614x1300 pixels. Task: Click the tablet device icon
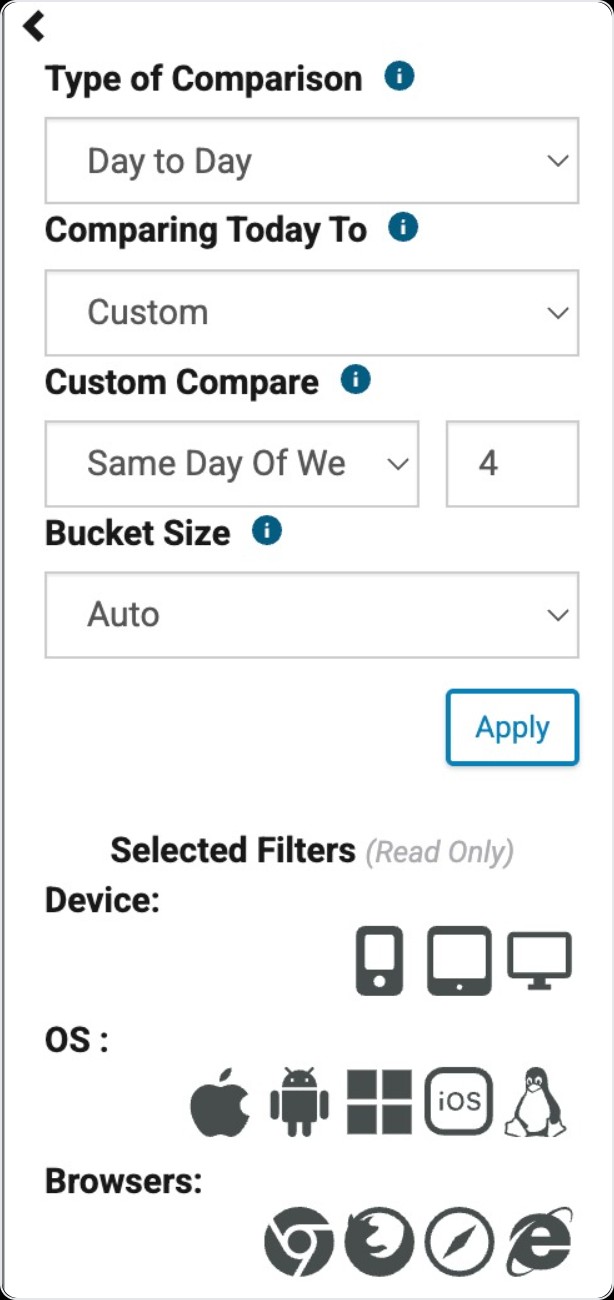click(x=460, y=960)
